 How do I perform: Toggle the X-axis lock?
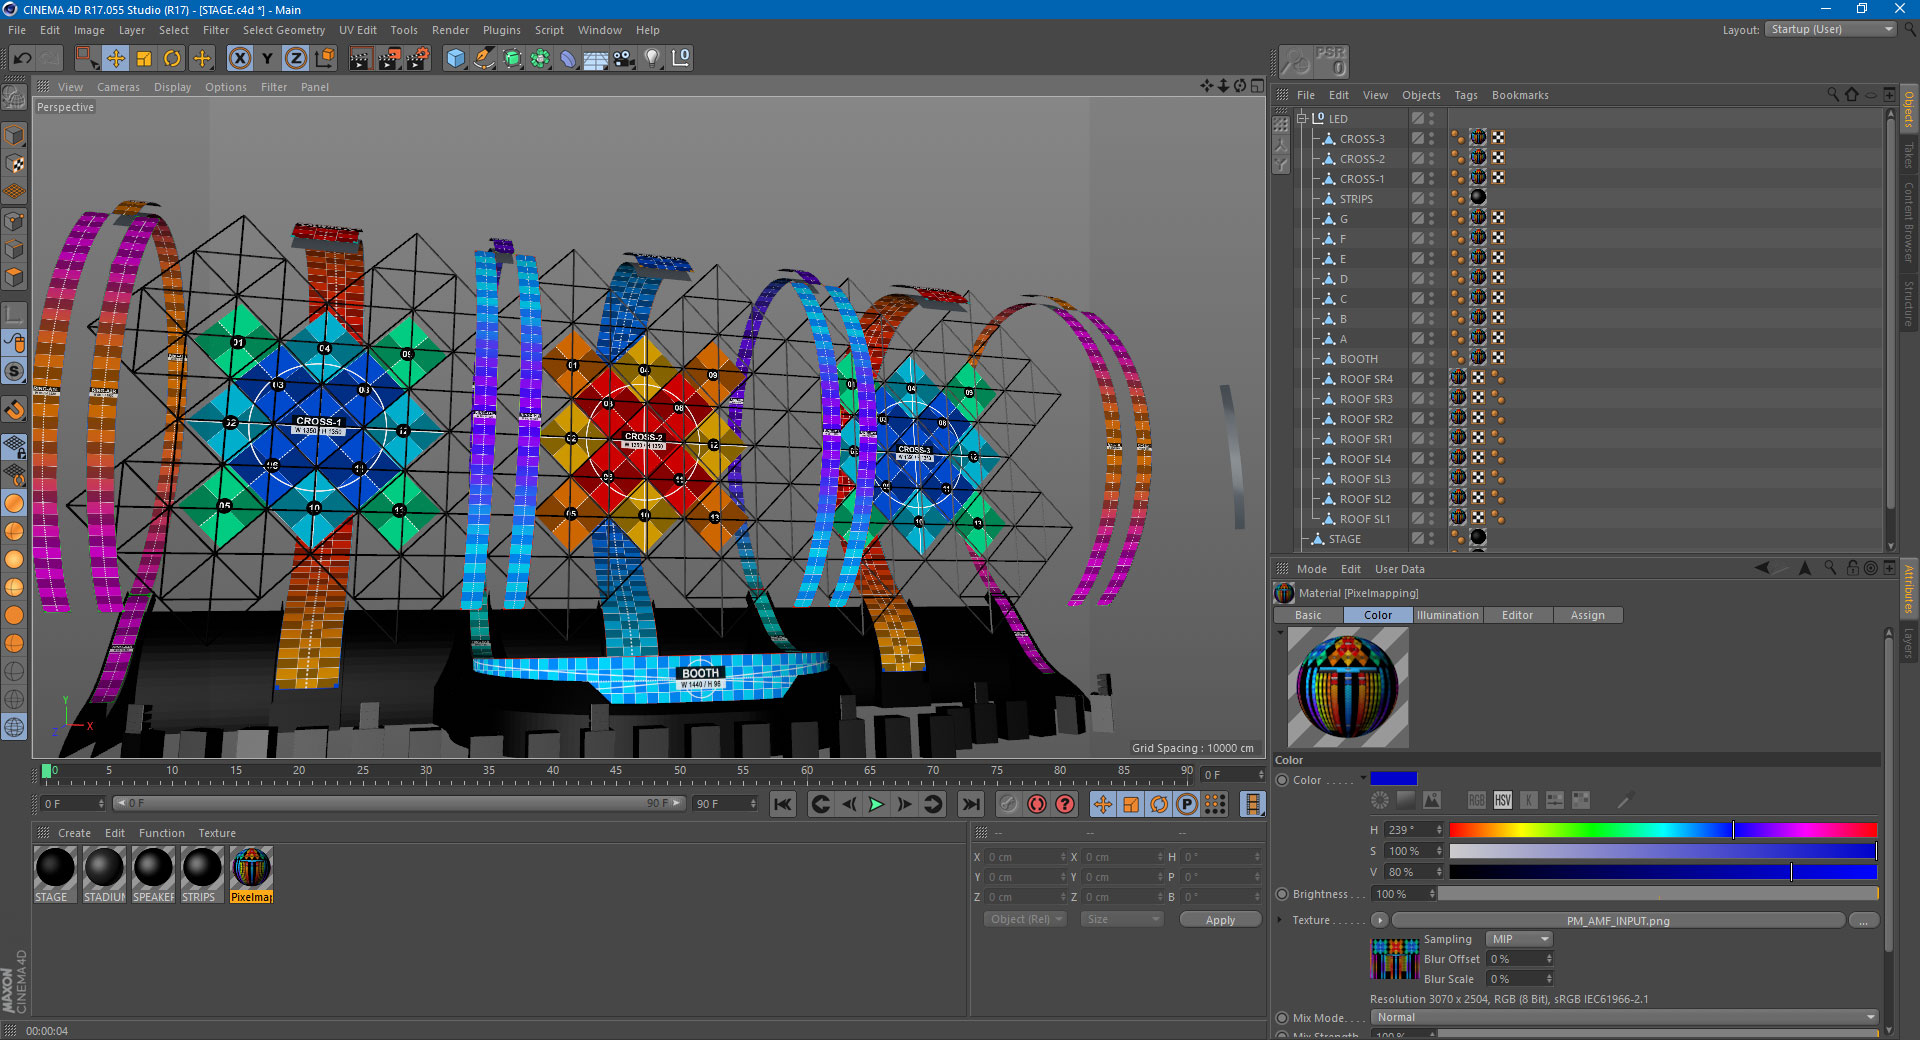click(x=239, y=59)
